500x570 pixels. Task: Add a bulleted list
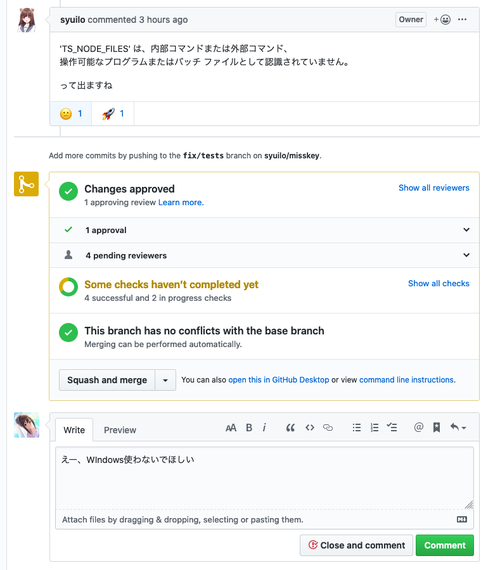tap(357, 428)
